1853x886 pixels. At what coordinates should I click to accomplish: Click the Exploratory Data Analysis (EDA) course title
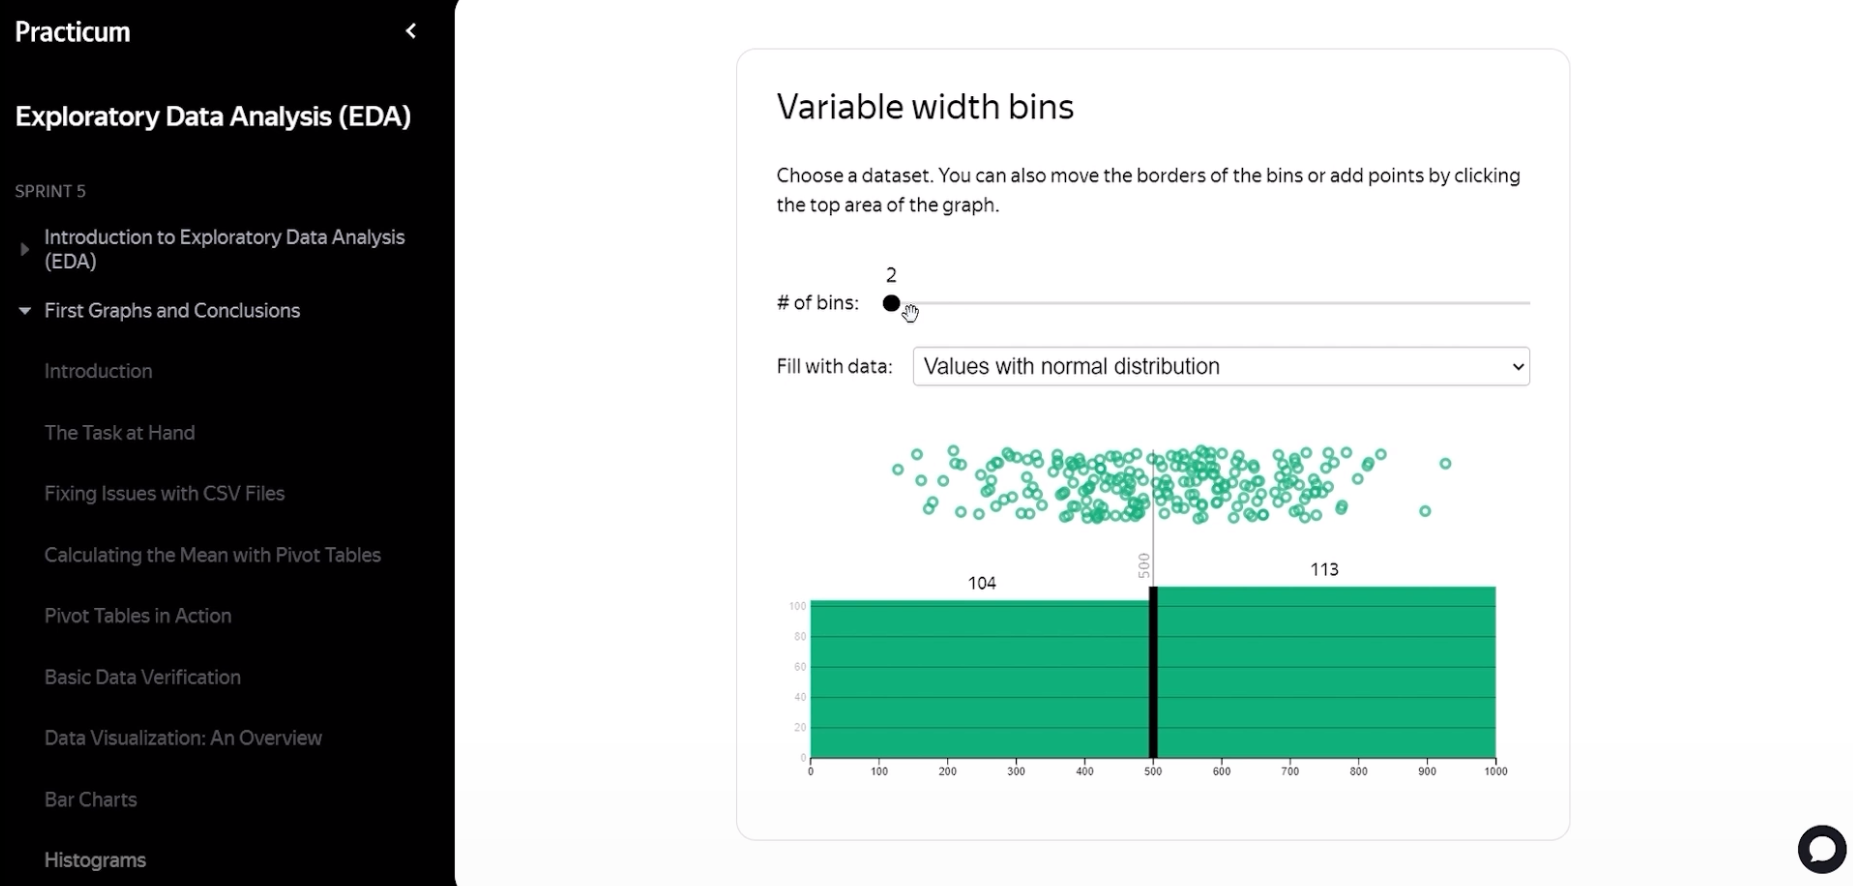213,117
